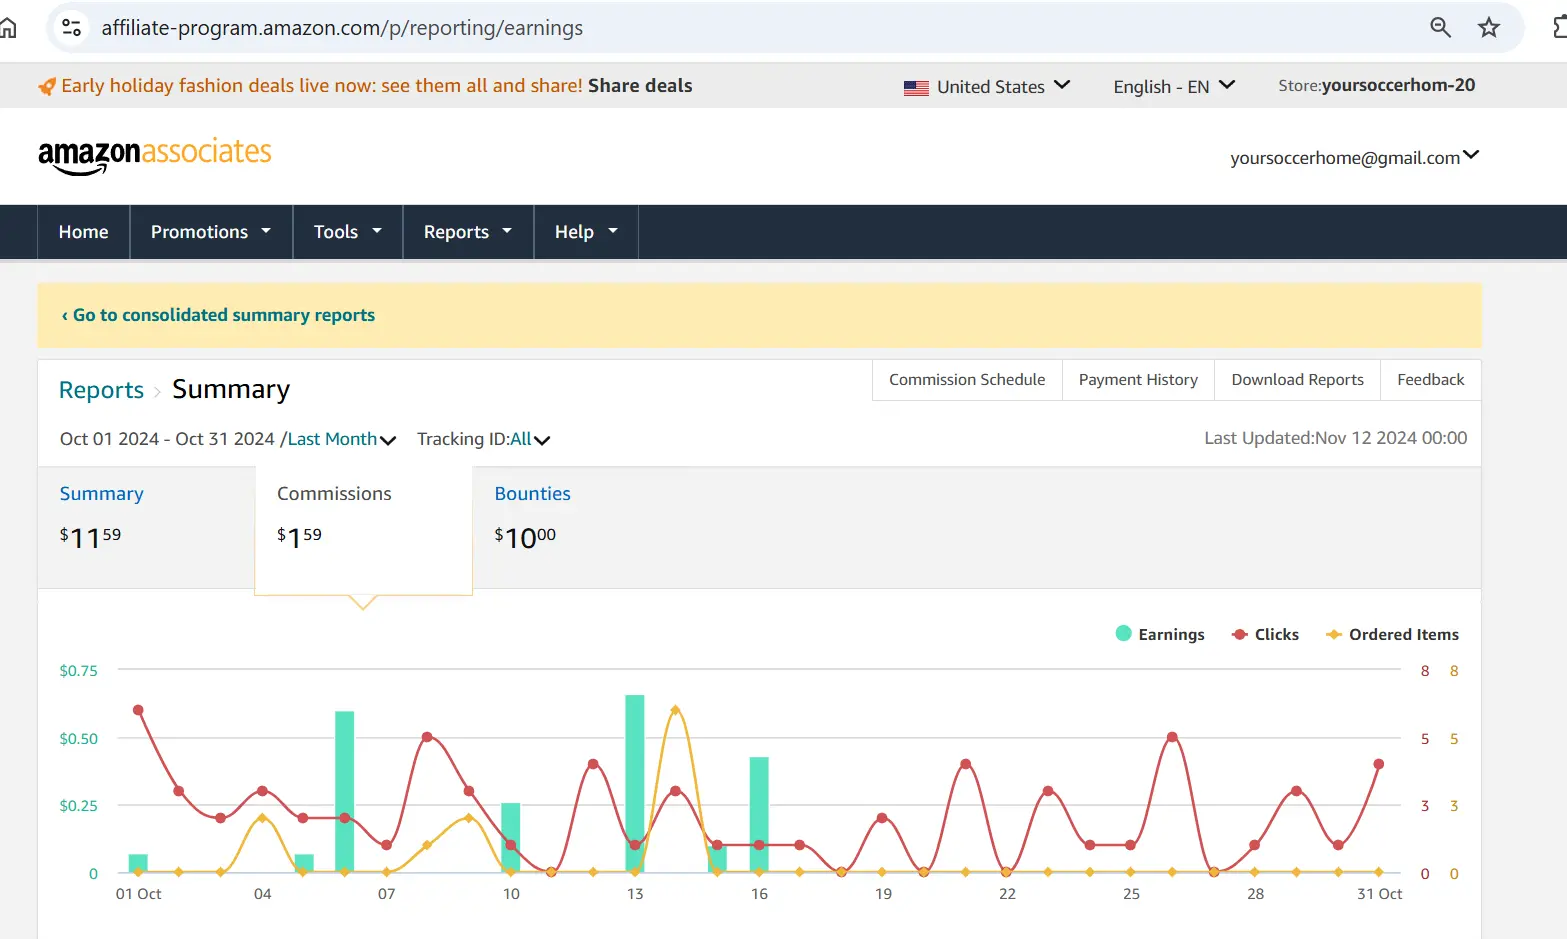
Task: Click Download Reports
Action: [x=1297, y=380]
